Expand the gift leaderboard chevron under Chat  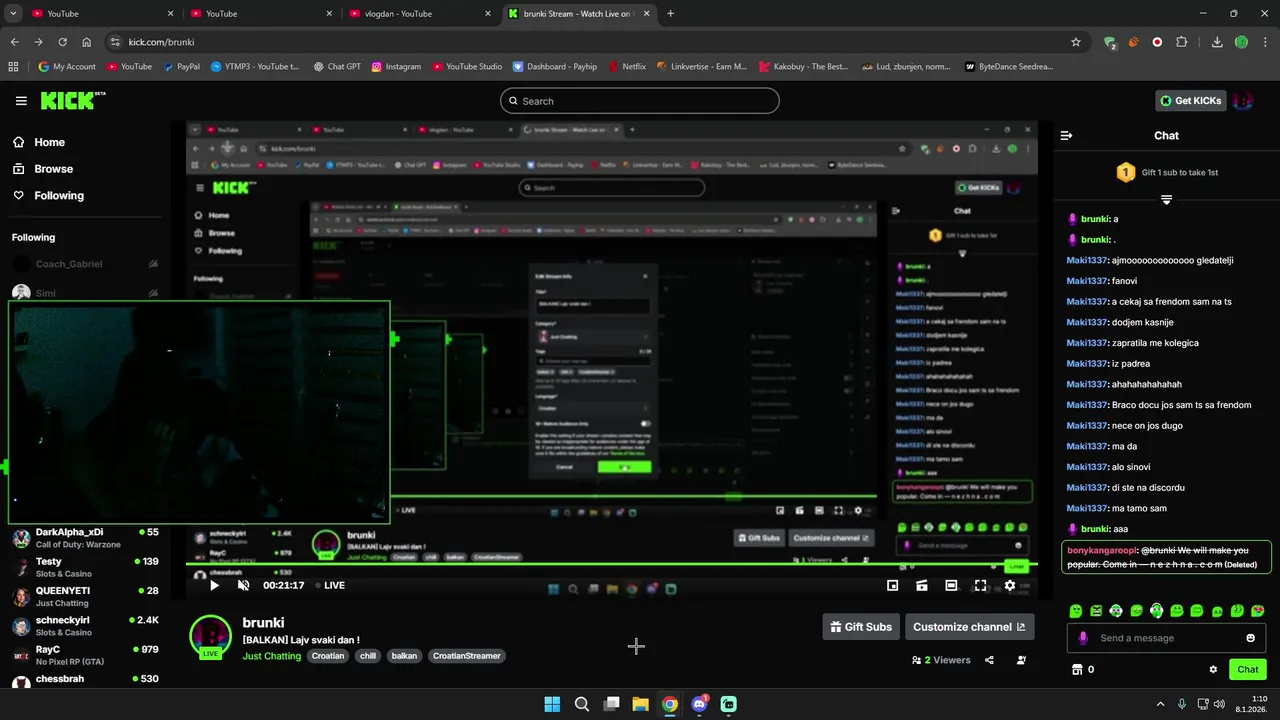click(x=1166, y=200)
